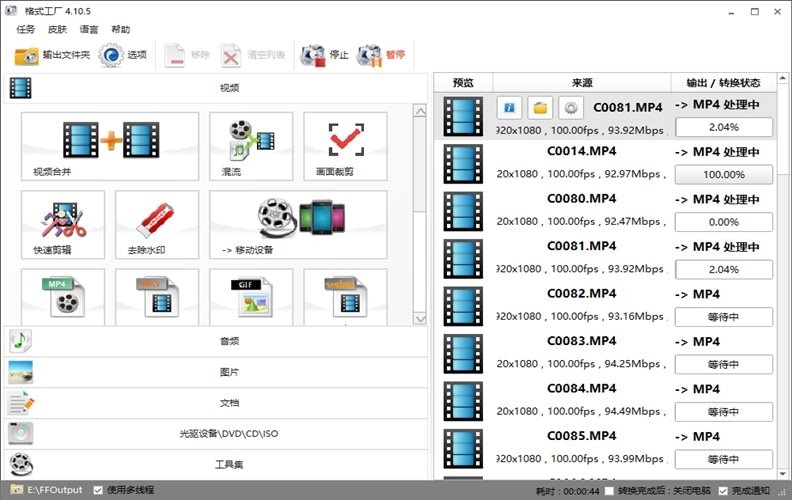This screenshot has height=500, width=792.
Task: Open the 皮肤 skin menu
Action: point(57,29)
